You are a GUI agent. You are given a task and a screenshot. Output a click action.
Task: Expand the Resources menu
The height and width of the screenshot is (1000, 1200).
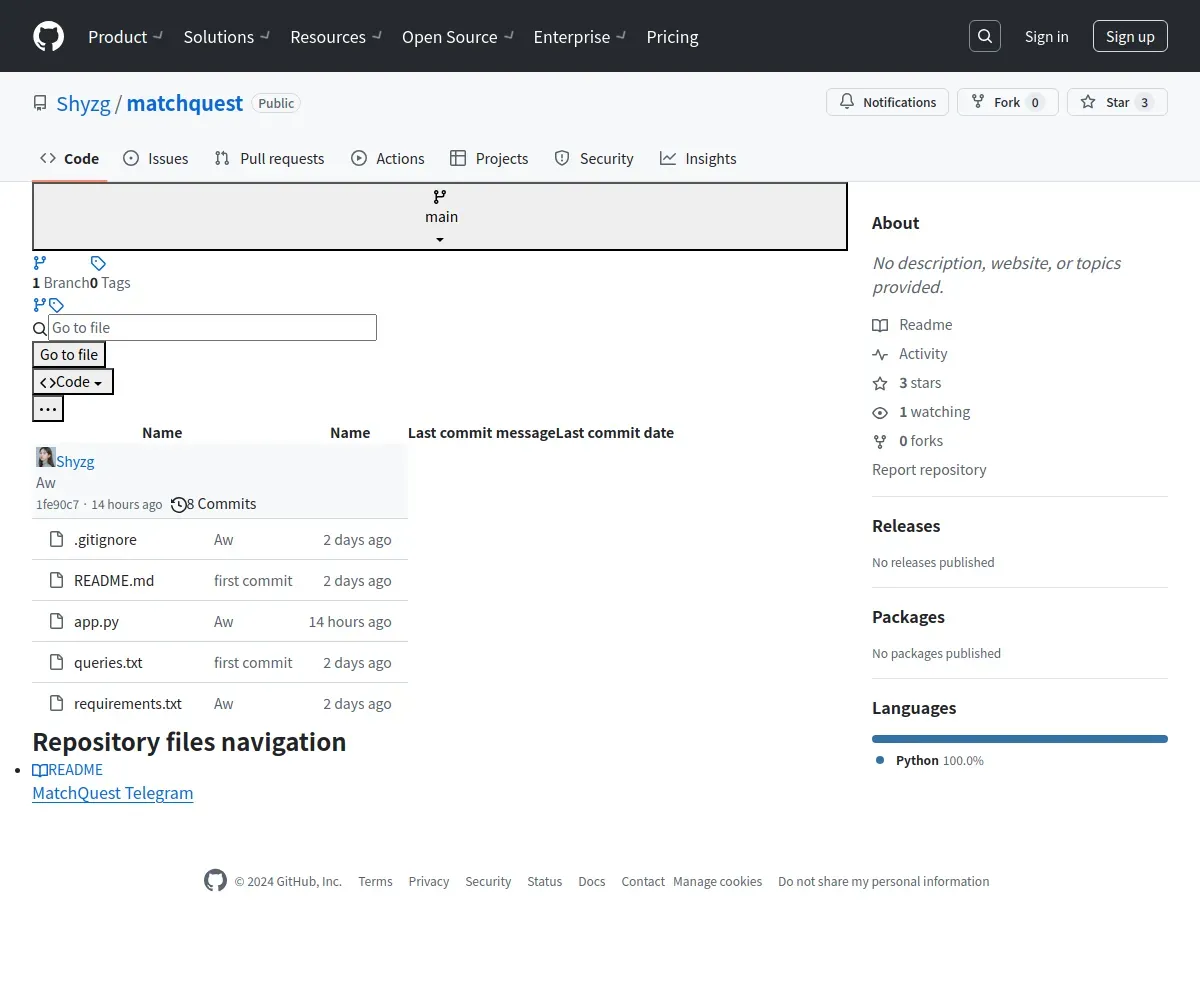tap(336, 36)
